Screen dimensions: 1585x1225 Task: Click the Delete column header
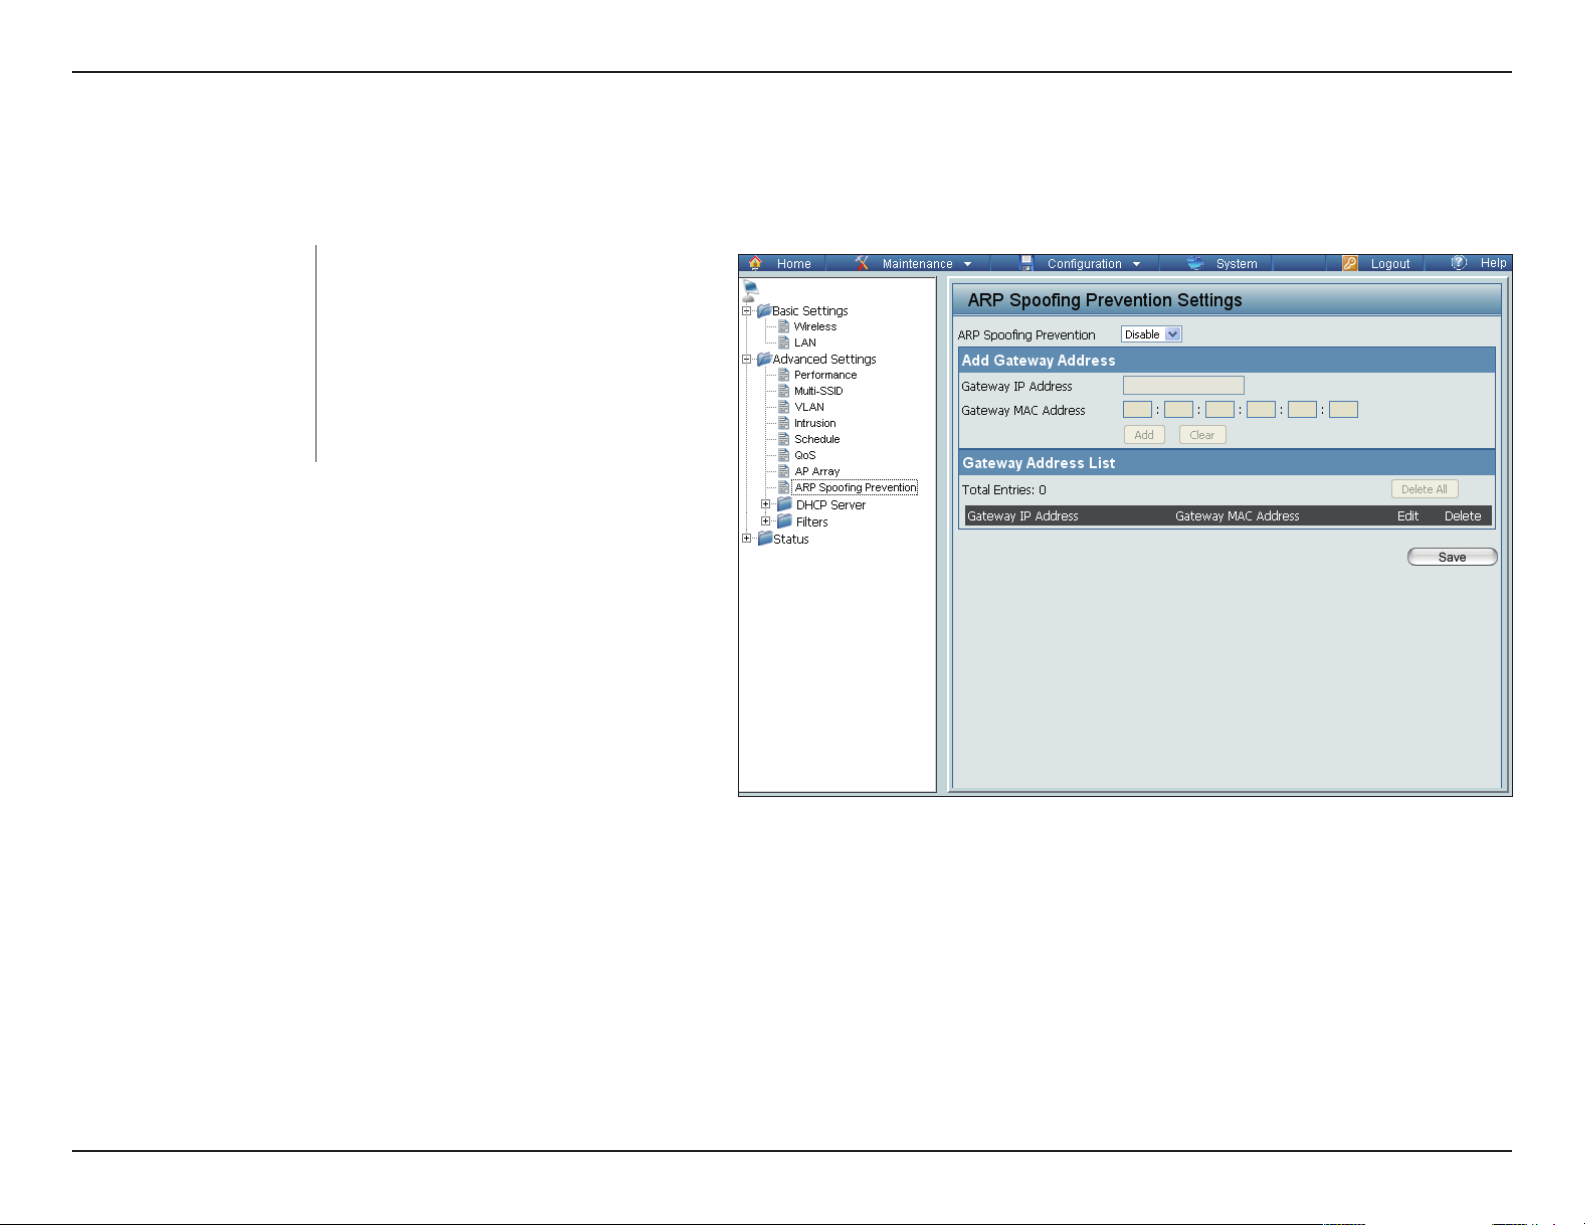point(1463,516)
